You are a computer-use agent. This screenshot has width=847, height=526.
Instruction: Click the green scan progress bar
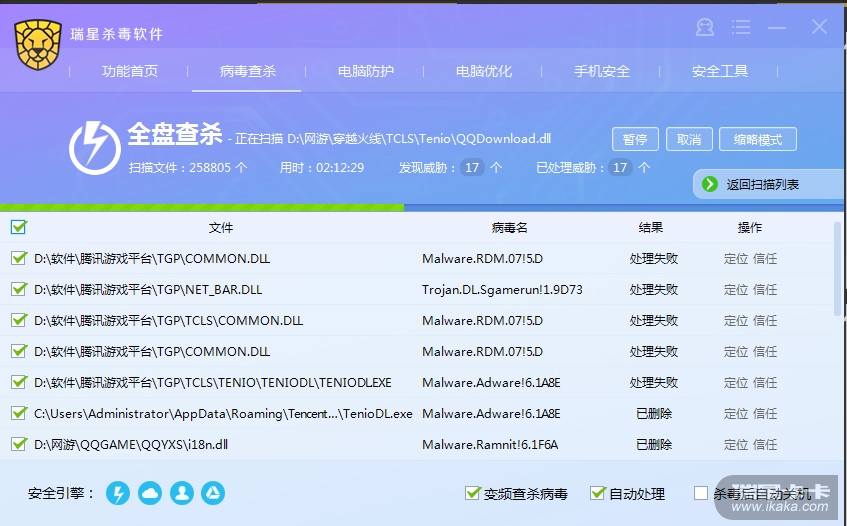click(x=202, y=208)
